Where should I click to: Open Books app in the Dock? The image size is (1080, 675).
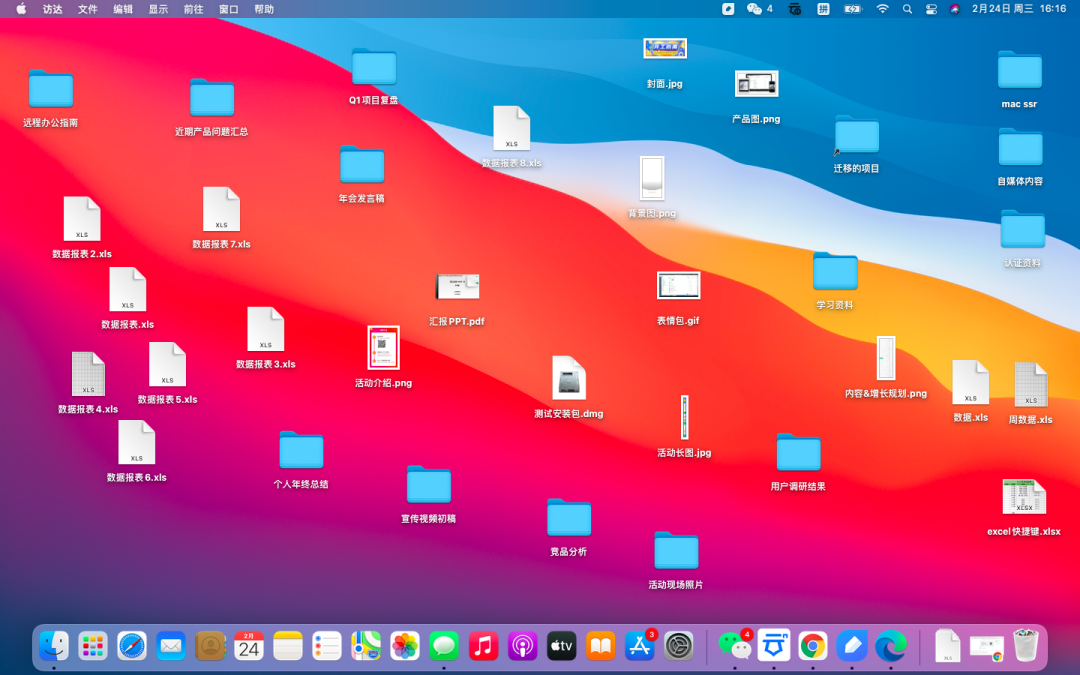[601, 646]
